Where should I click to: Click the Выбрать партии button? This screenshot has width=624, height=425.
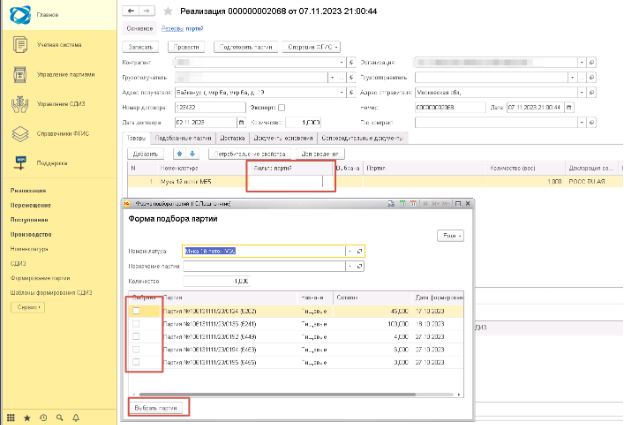(159, 408)
